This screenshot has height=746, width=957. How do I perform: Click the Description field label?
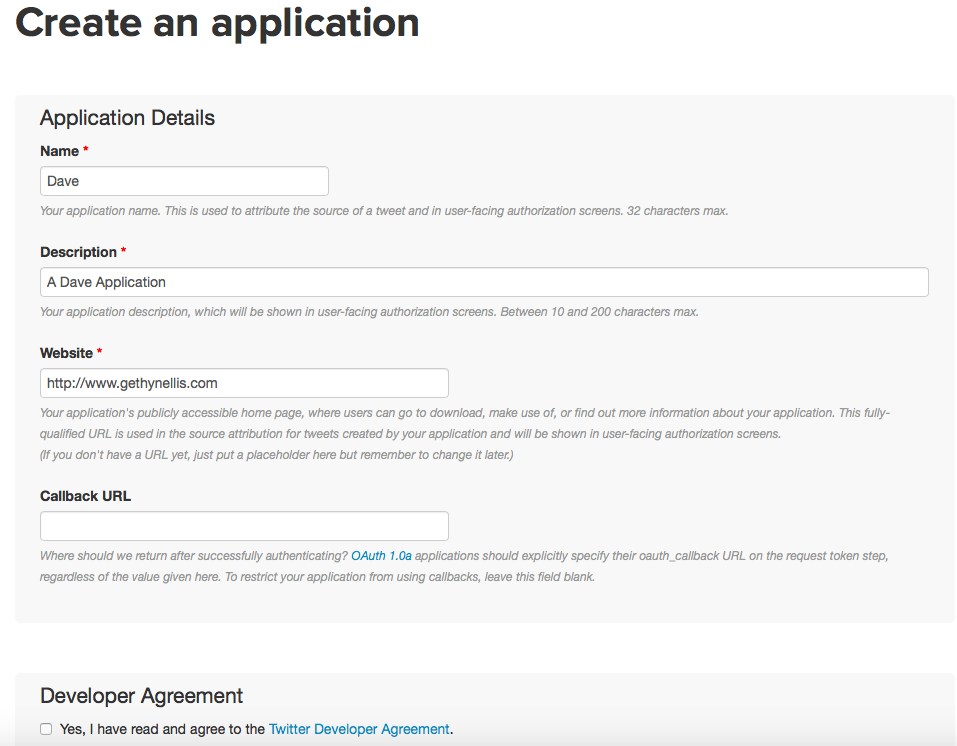(78, 252)
